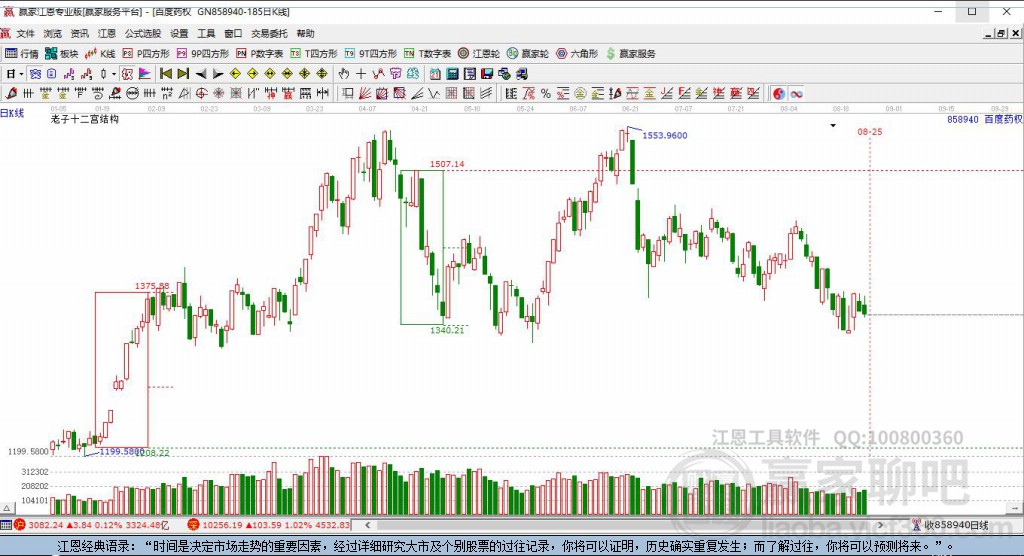
Task: Open 赢家服务 with dollar icon
Action: (x=631, y=54)
